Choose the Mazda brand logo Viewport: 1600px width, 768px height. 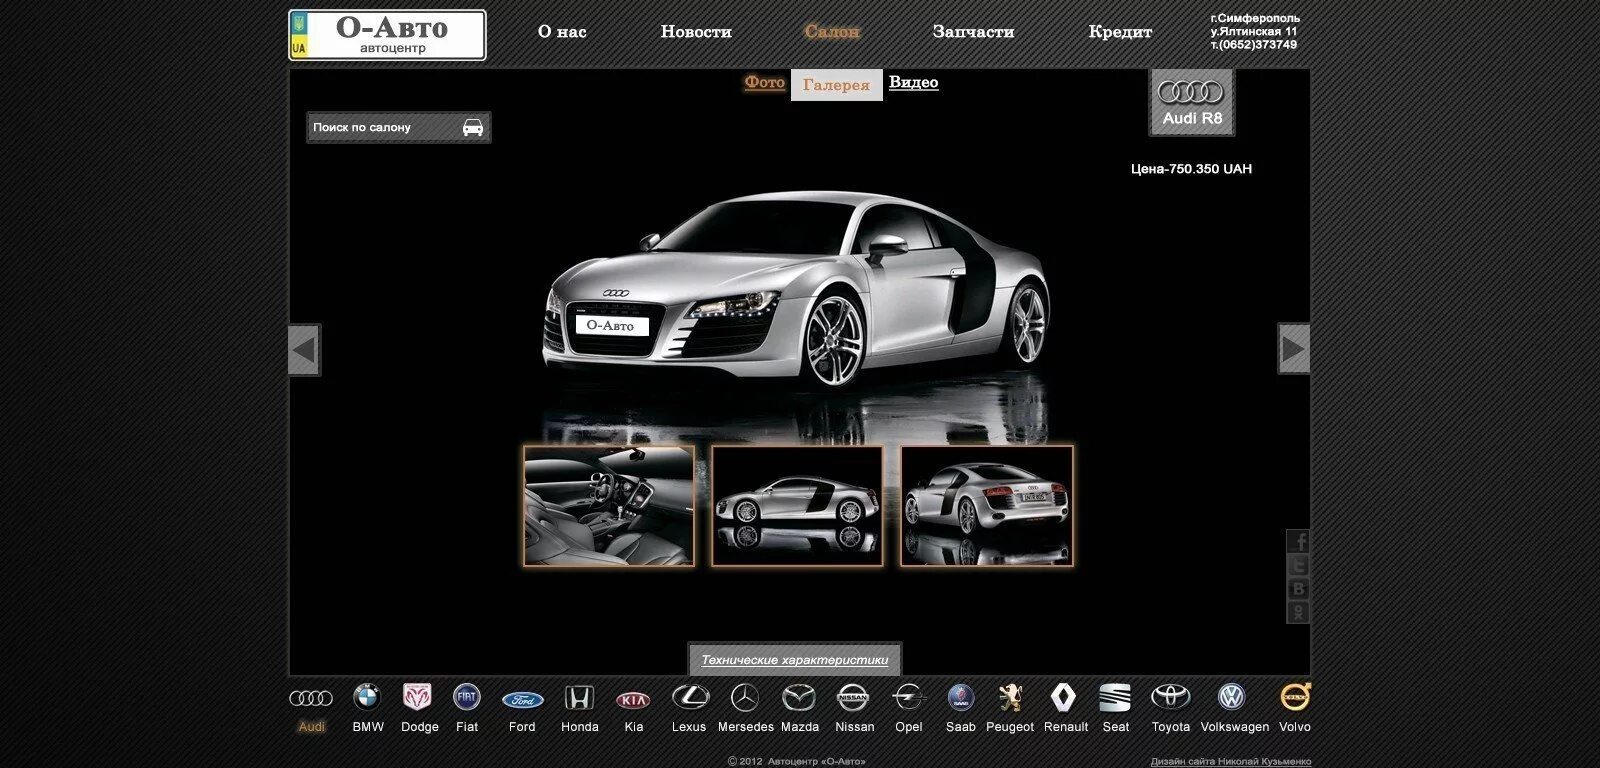coord(799,697)
